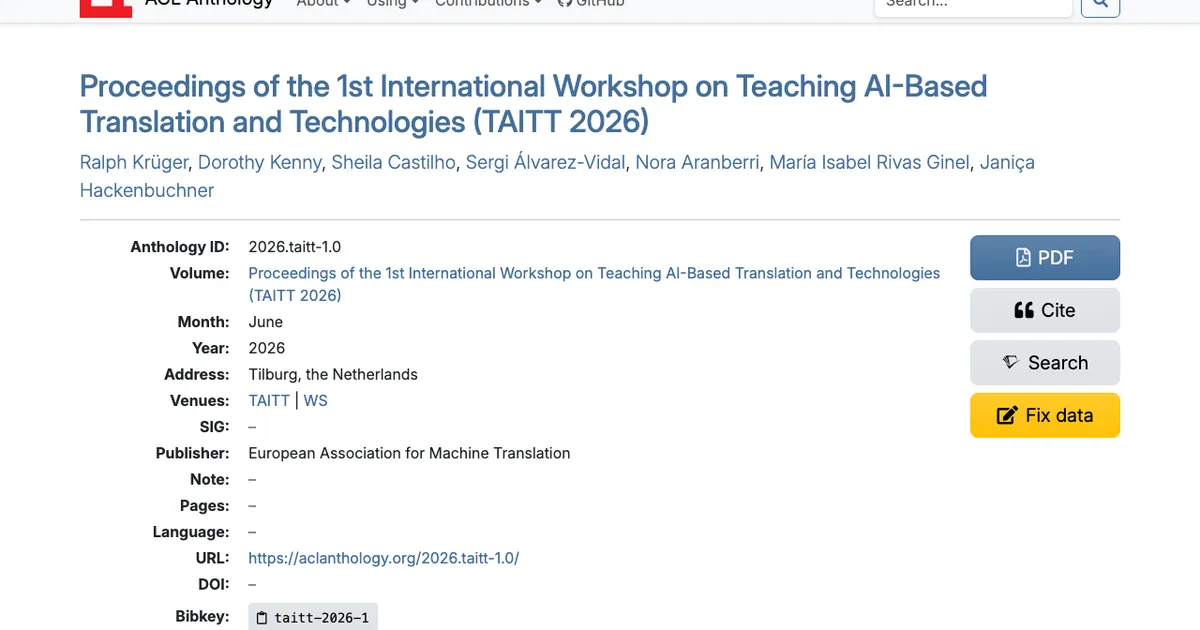
Task: Click the yellow Fix data button
Action: pos(1045,415)
